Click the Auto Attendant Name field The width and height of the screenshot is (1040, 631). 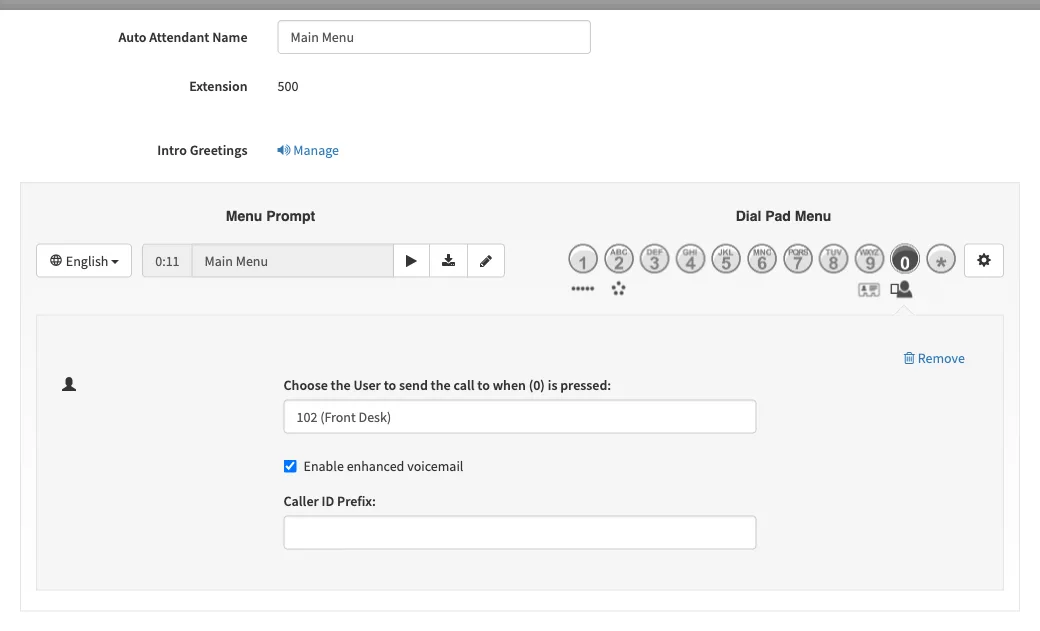pyautogui.click(x=434, y=37)
